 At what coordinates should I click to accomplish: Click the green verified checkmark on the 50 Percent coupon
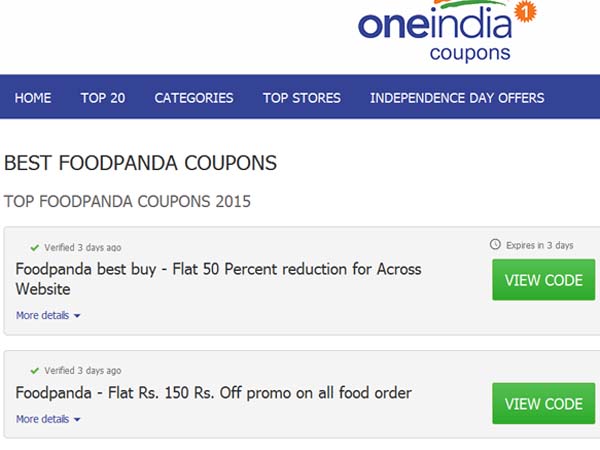[x=35, y=247]
